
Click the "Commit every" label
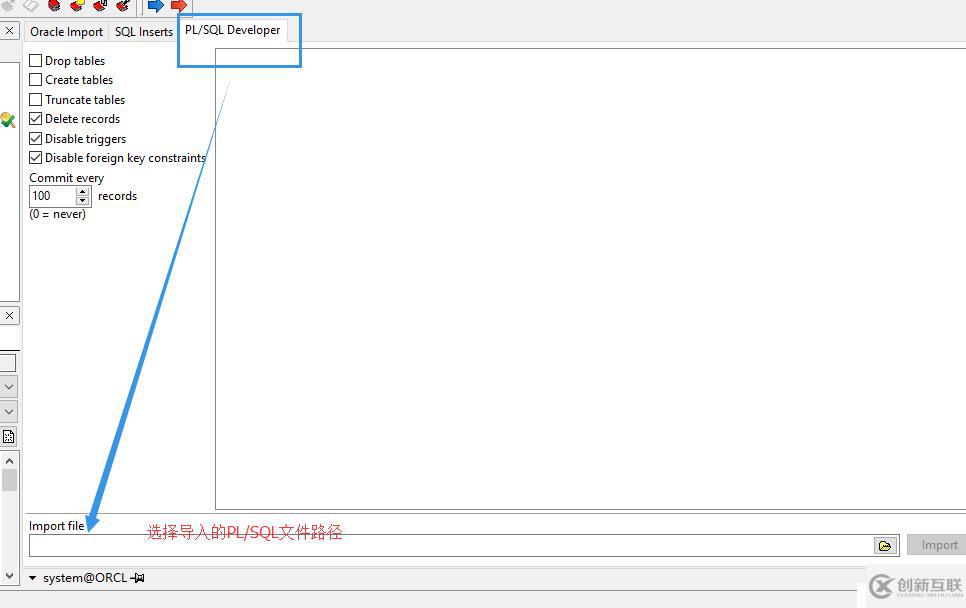point(67,178)
